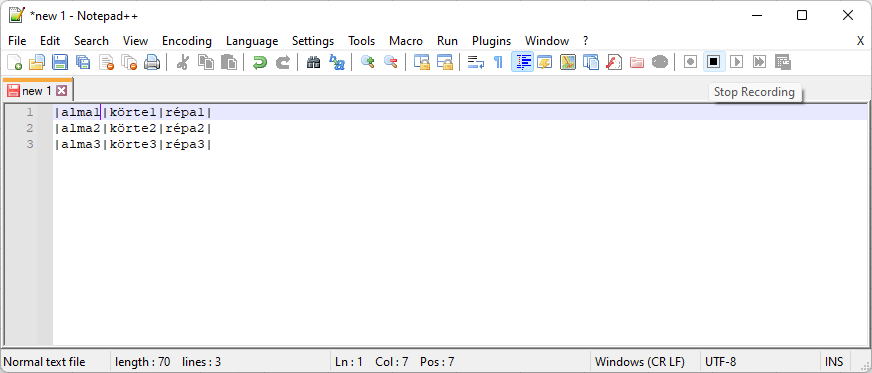
Task: Open the Plugins menu
Action: 492,41
